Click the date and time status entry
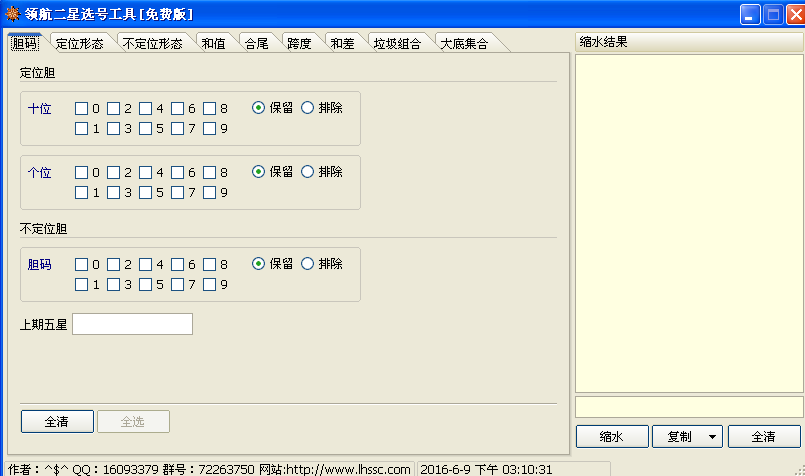805x476 pixels. [486, 469]
